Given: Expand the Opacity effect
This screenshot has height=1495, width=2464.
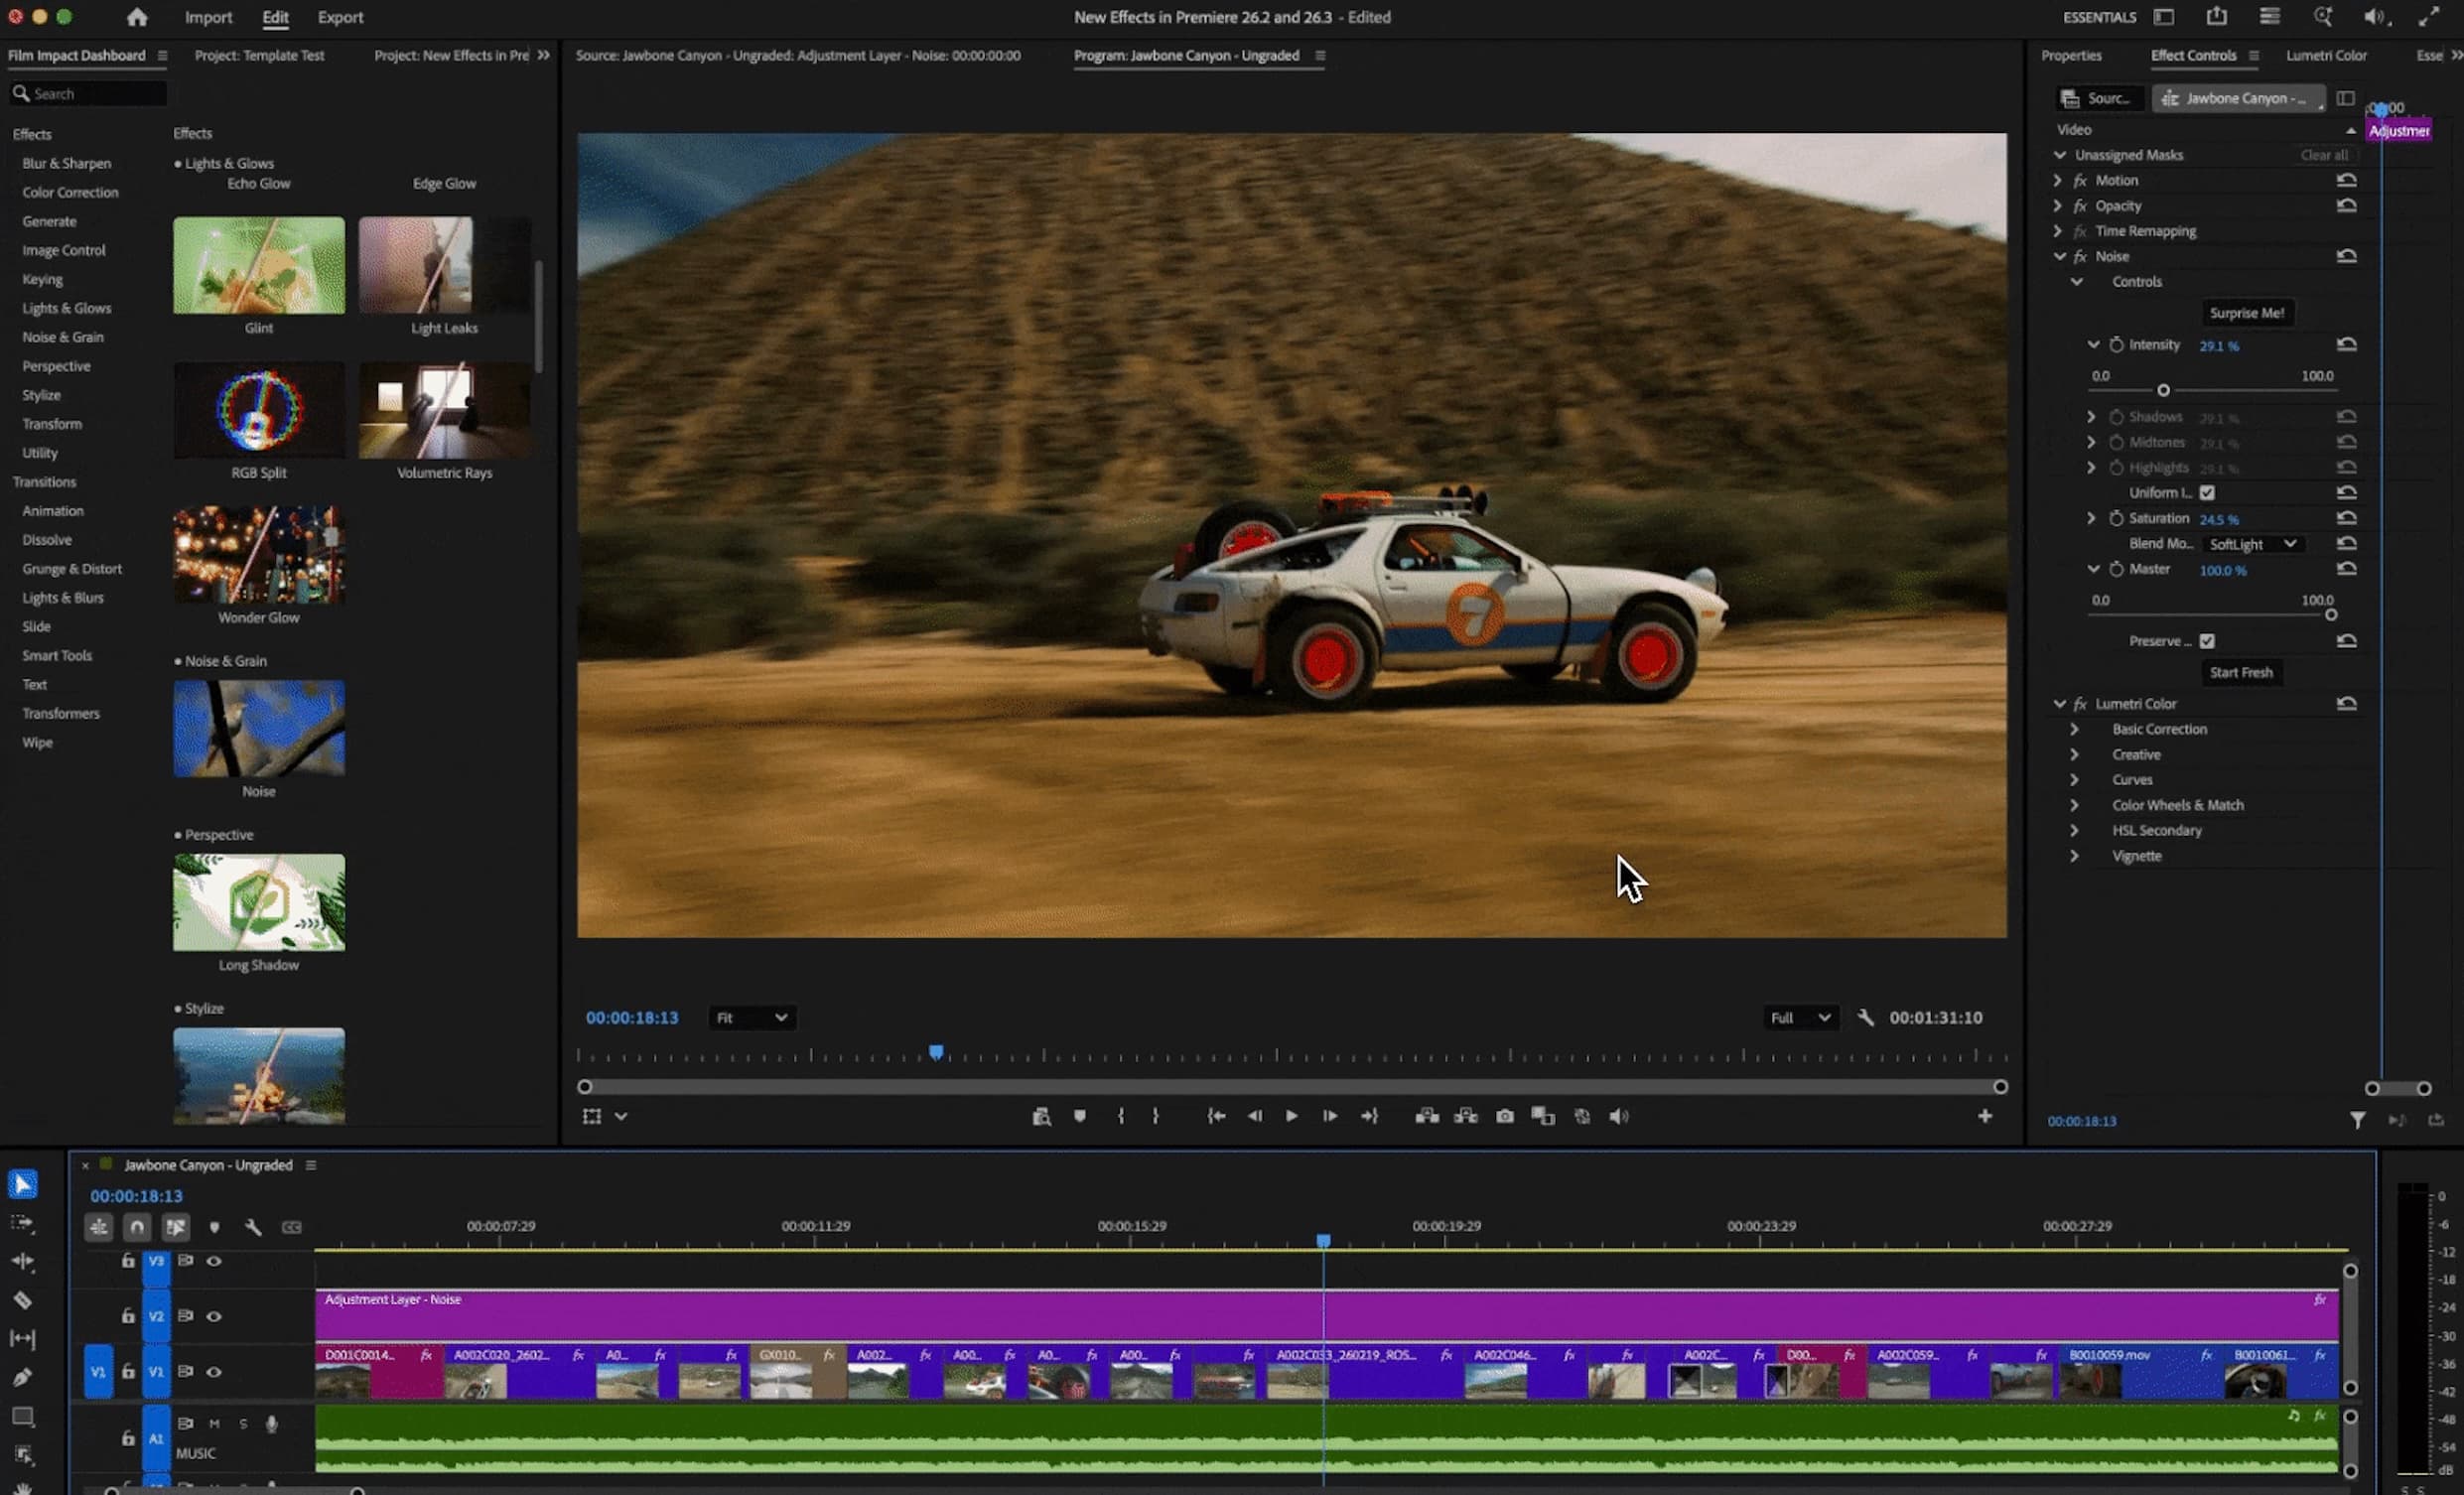Looking at the screenshot, I should 2058,205.
